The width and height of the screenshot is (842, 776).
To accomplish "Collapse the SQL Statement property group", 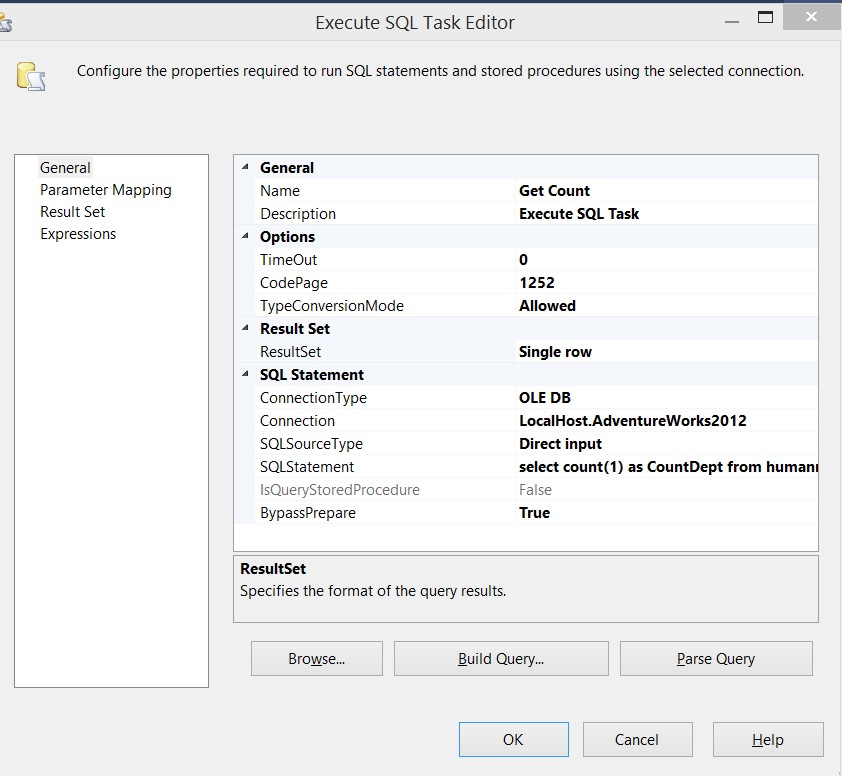I will [245, 374].
